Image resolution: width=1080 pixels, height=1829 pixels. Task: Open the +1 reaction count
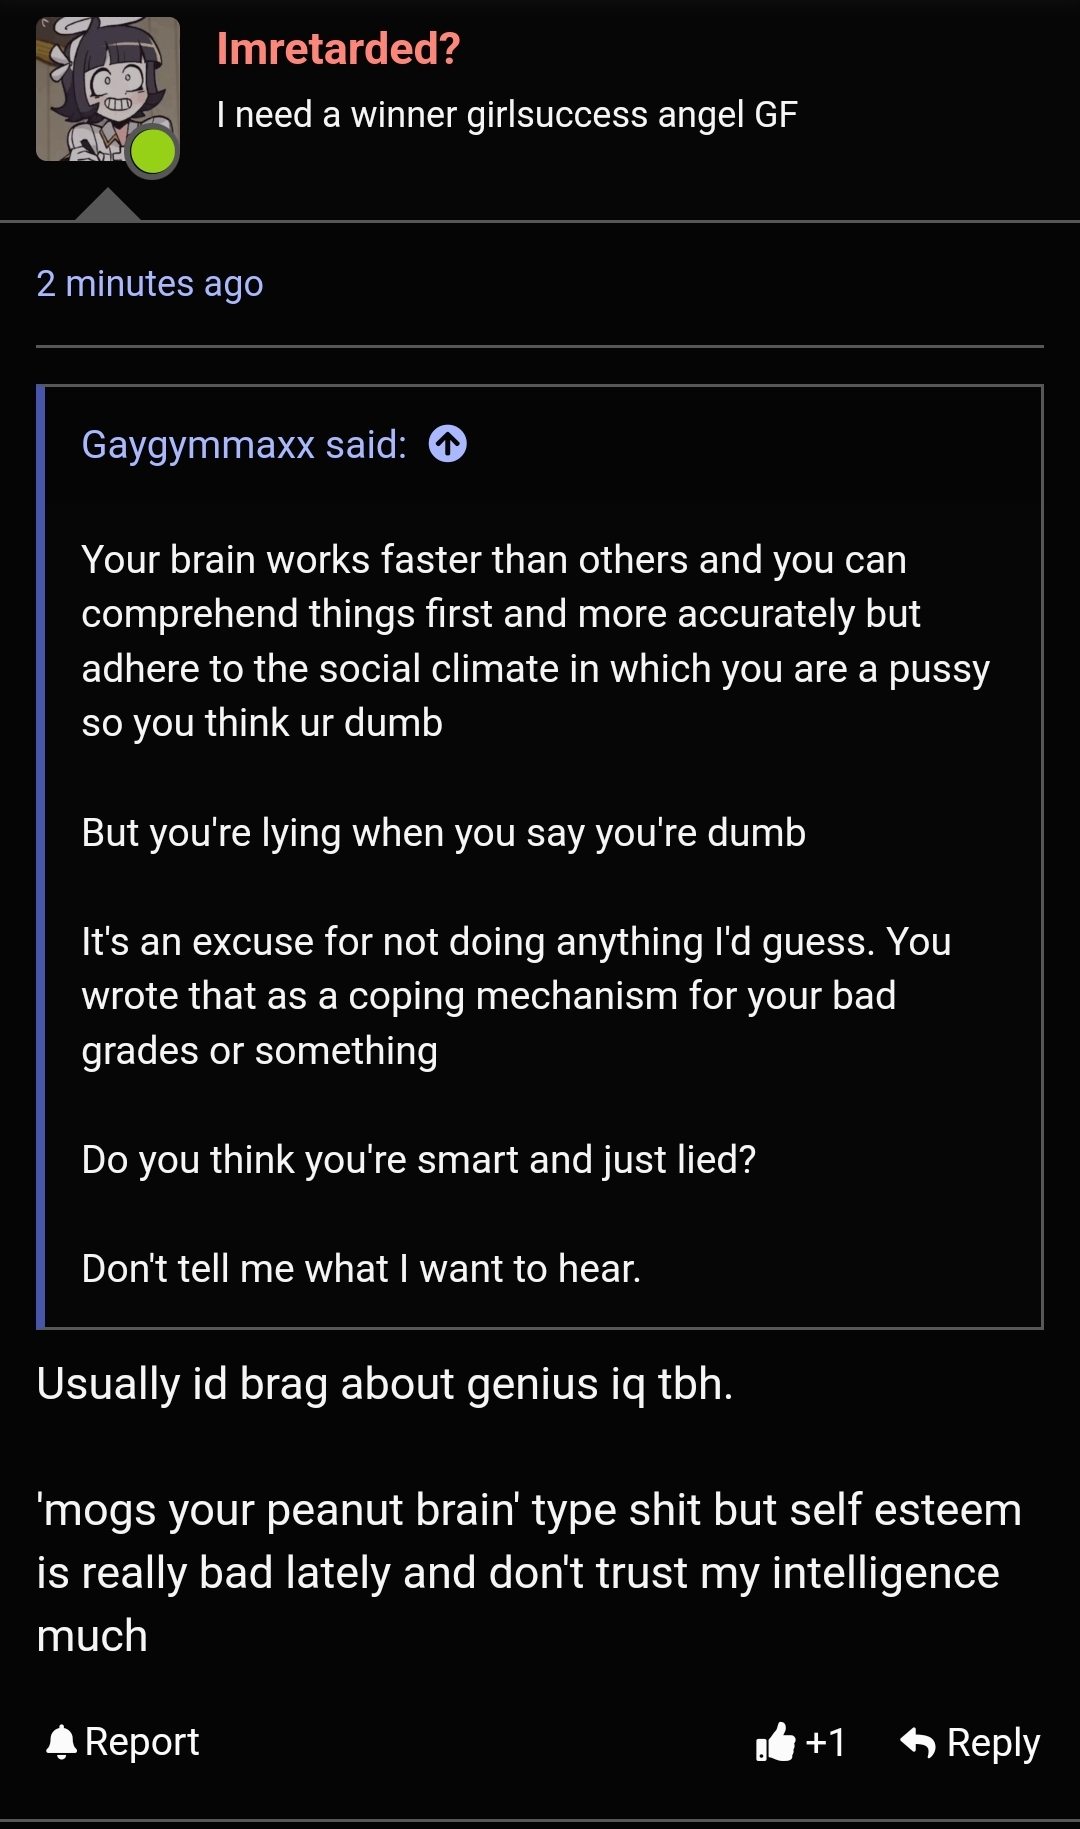click(826, 1743)
